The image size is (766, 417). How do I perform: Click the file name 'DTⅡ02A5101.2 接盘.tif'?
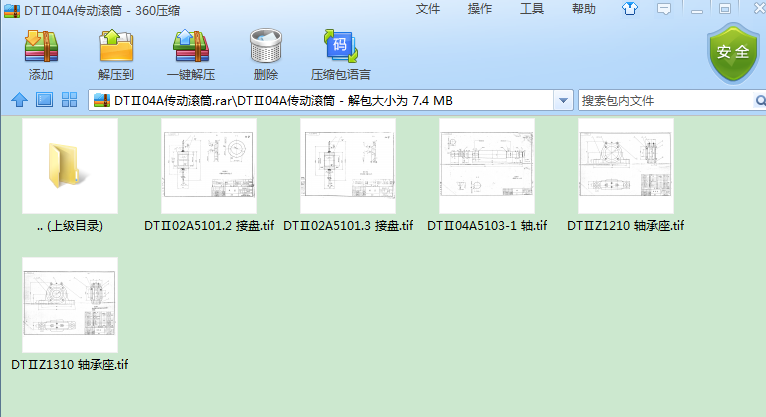(209, 226)
